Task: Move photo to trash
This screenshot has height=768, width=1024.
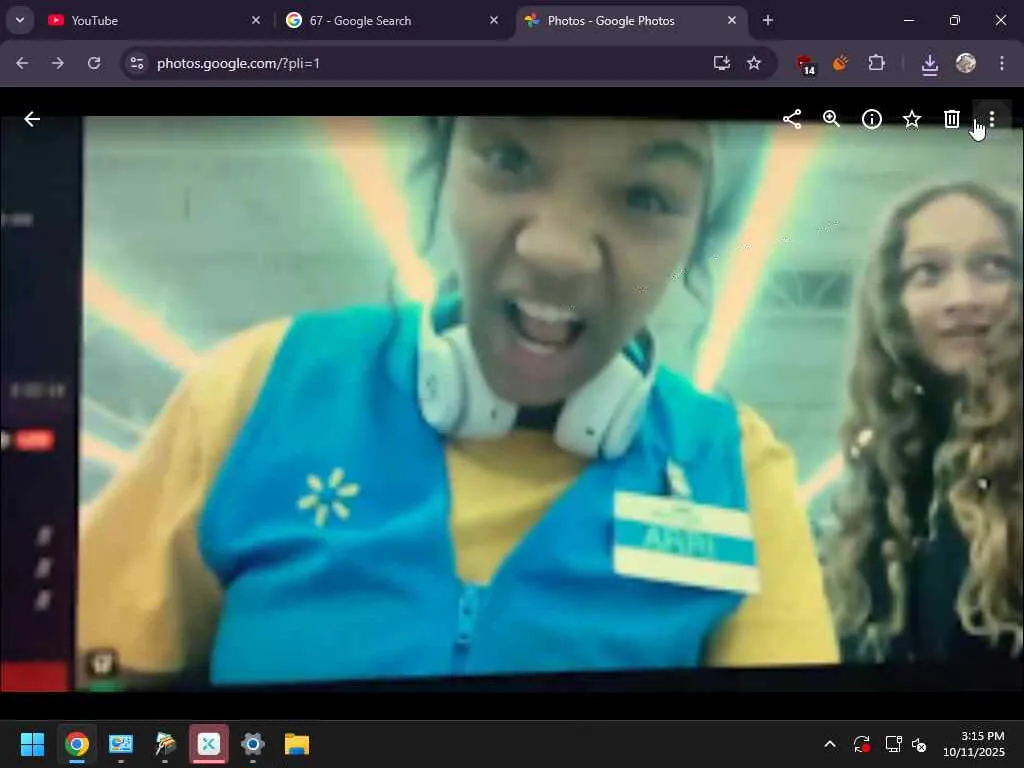Action: click(x=952, y=119)
